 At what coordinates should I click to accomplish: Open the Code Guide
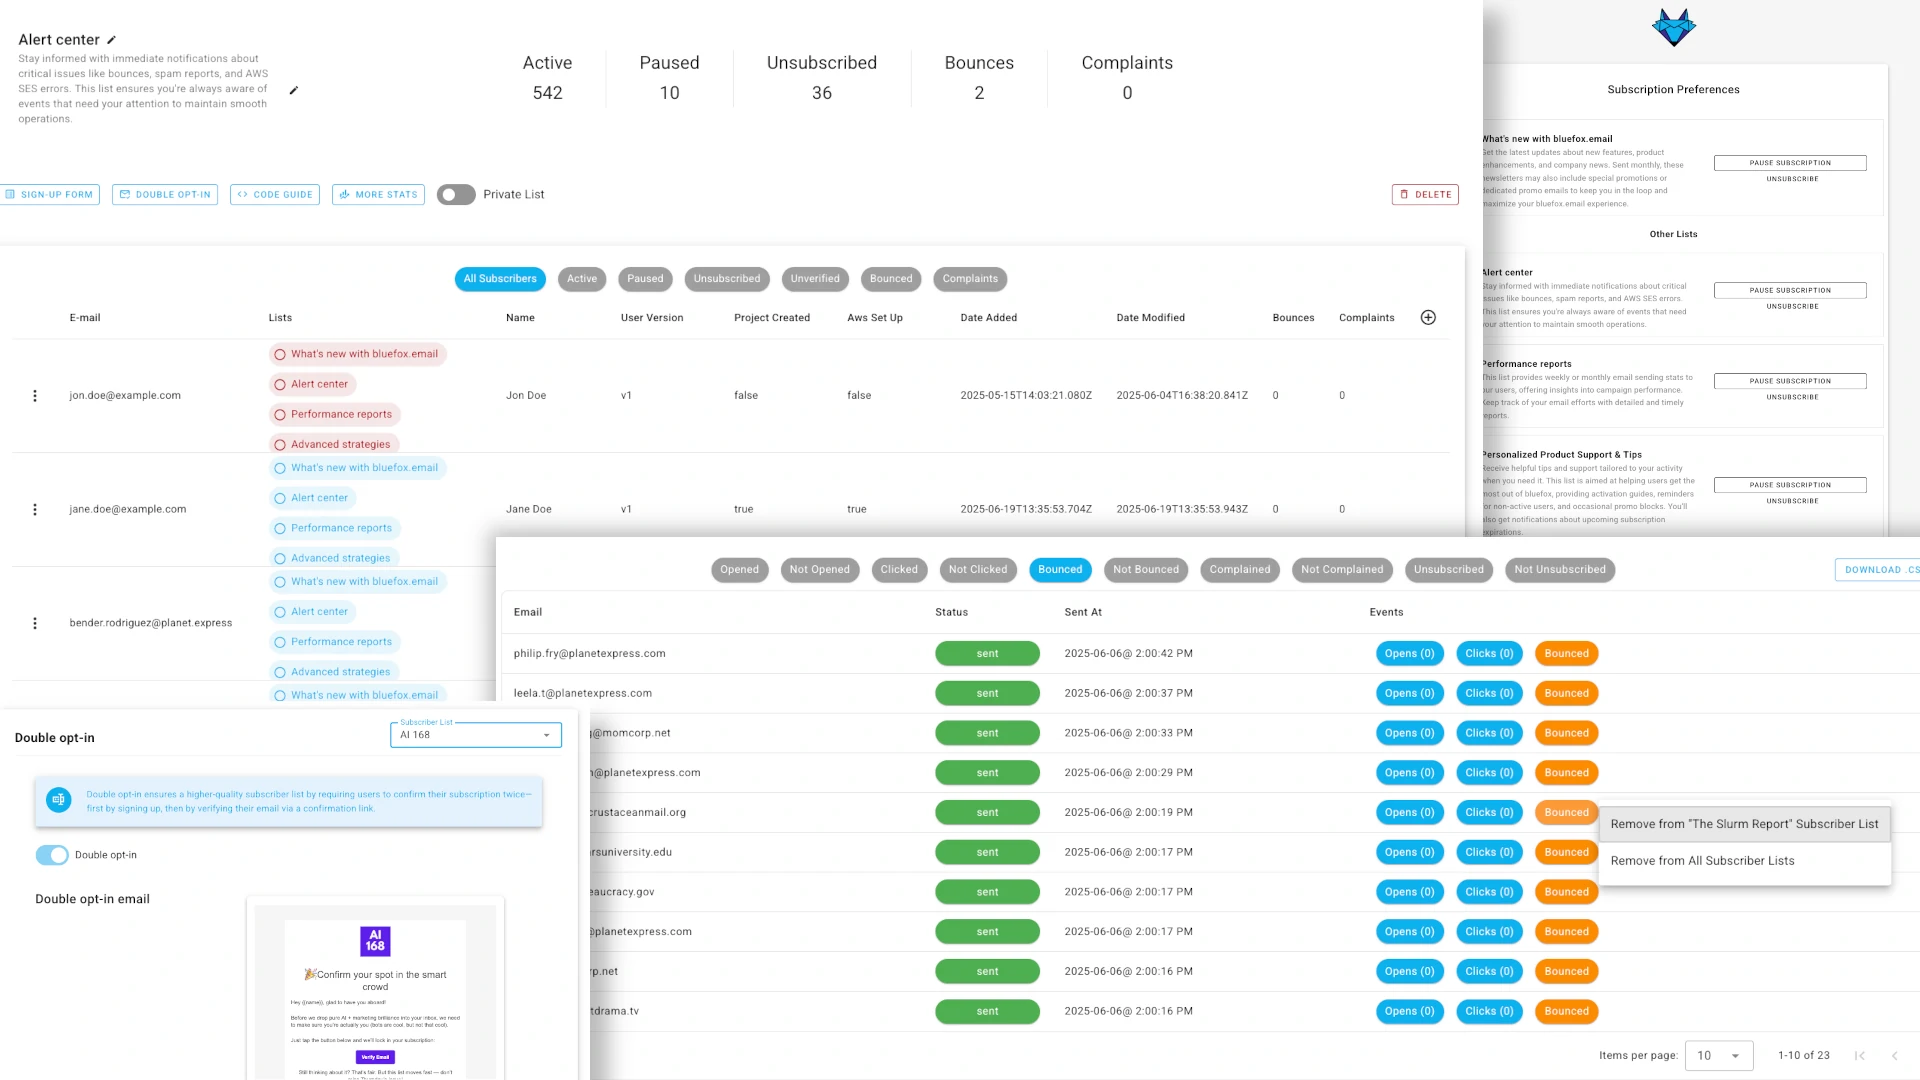pyautogui.click(x=274, y=194)
